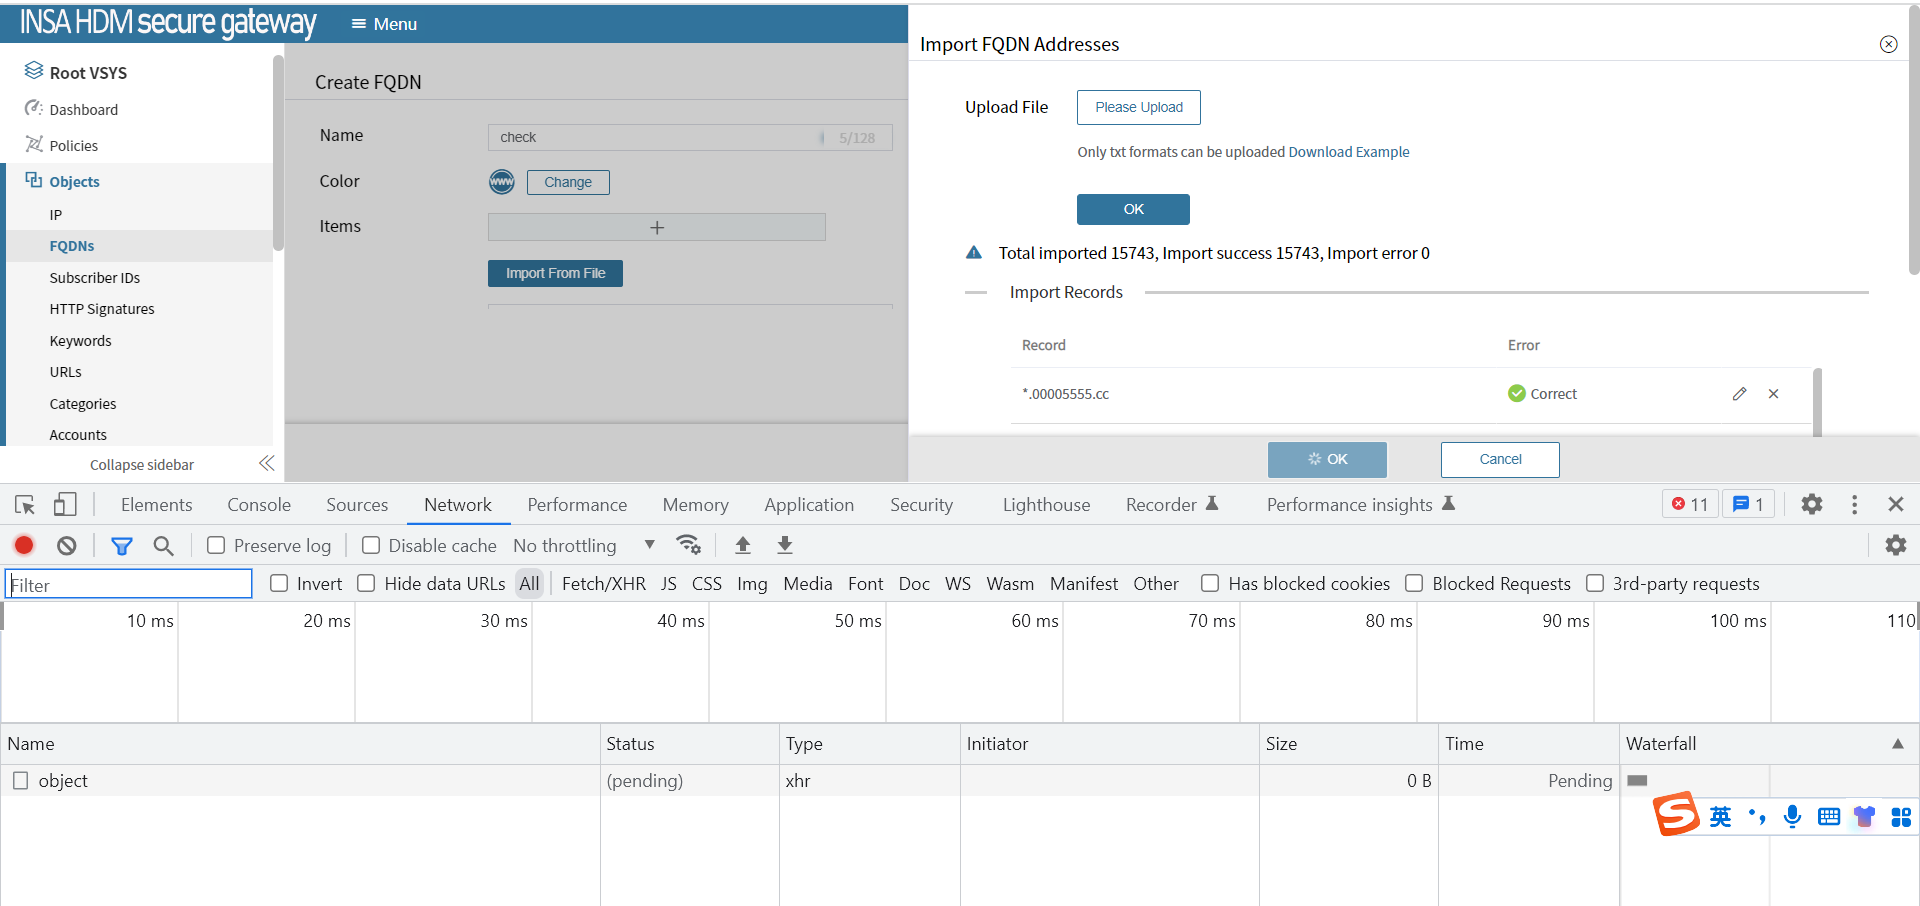Collapse the sidebar using chevron arrows
Image resolution: width=1920 pixels, height=906 pixels.
[266, 464]
